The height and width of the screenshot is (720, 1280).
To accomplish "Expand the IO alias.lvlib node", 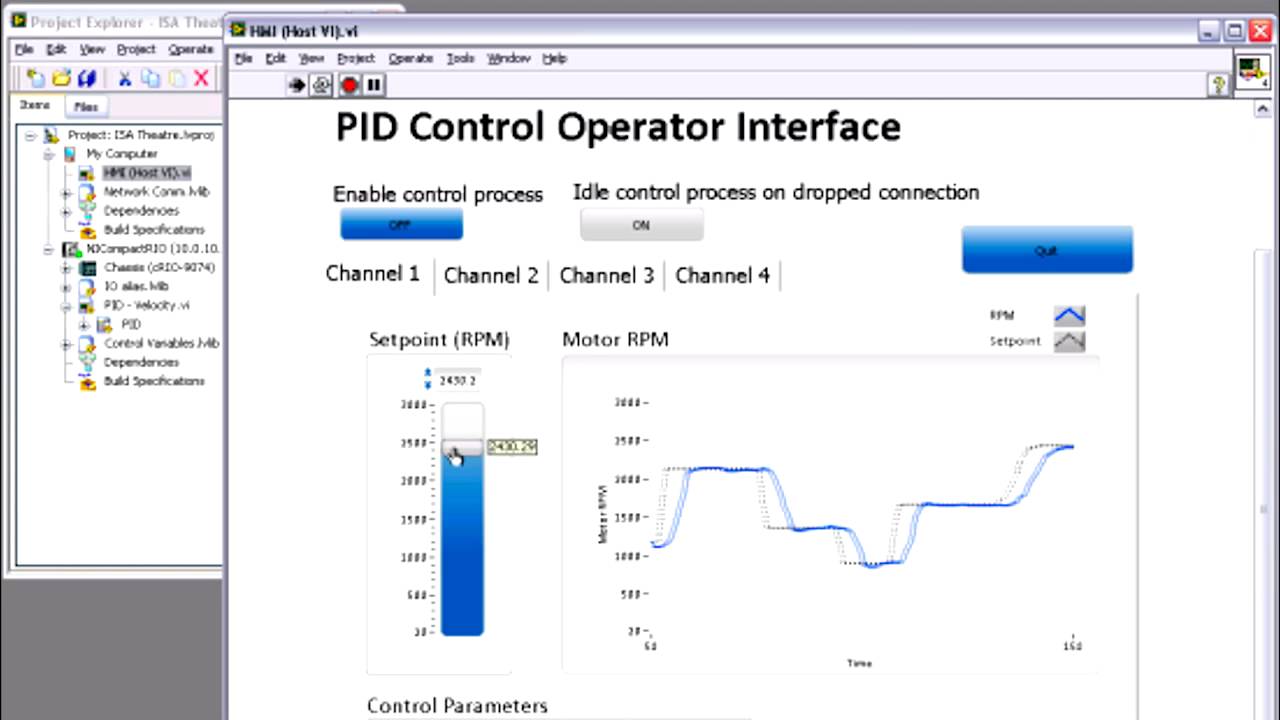I will pyautogui.click(x=67, y=287).
